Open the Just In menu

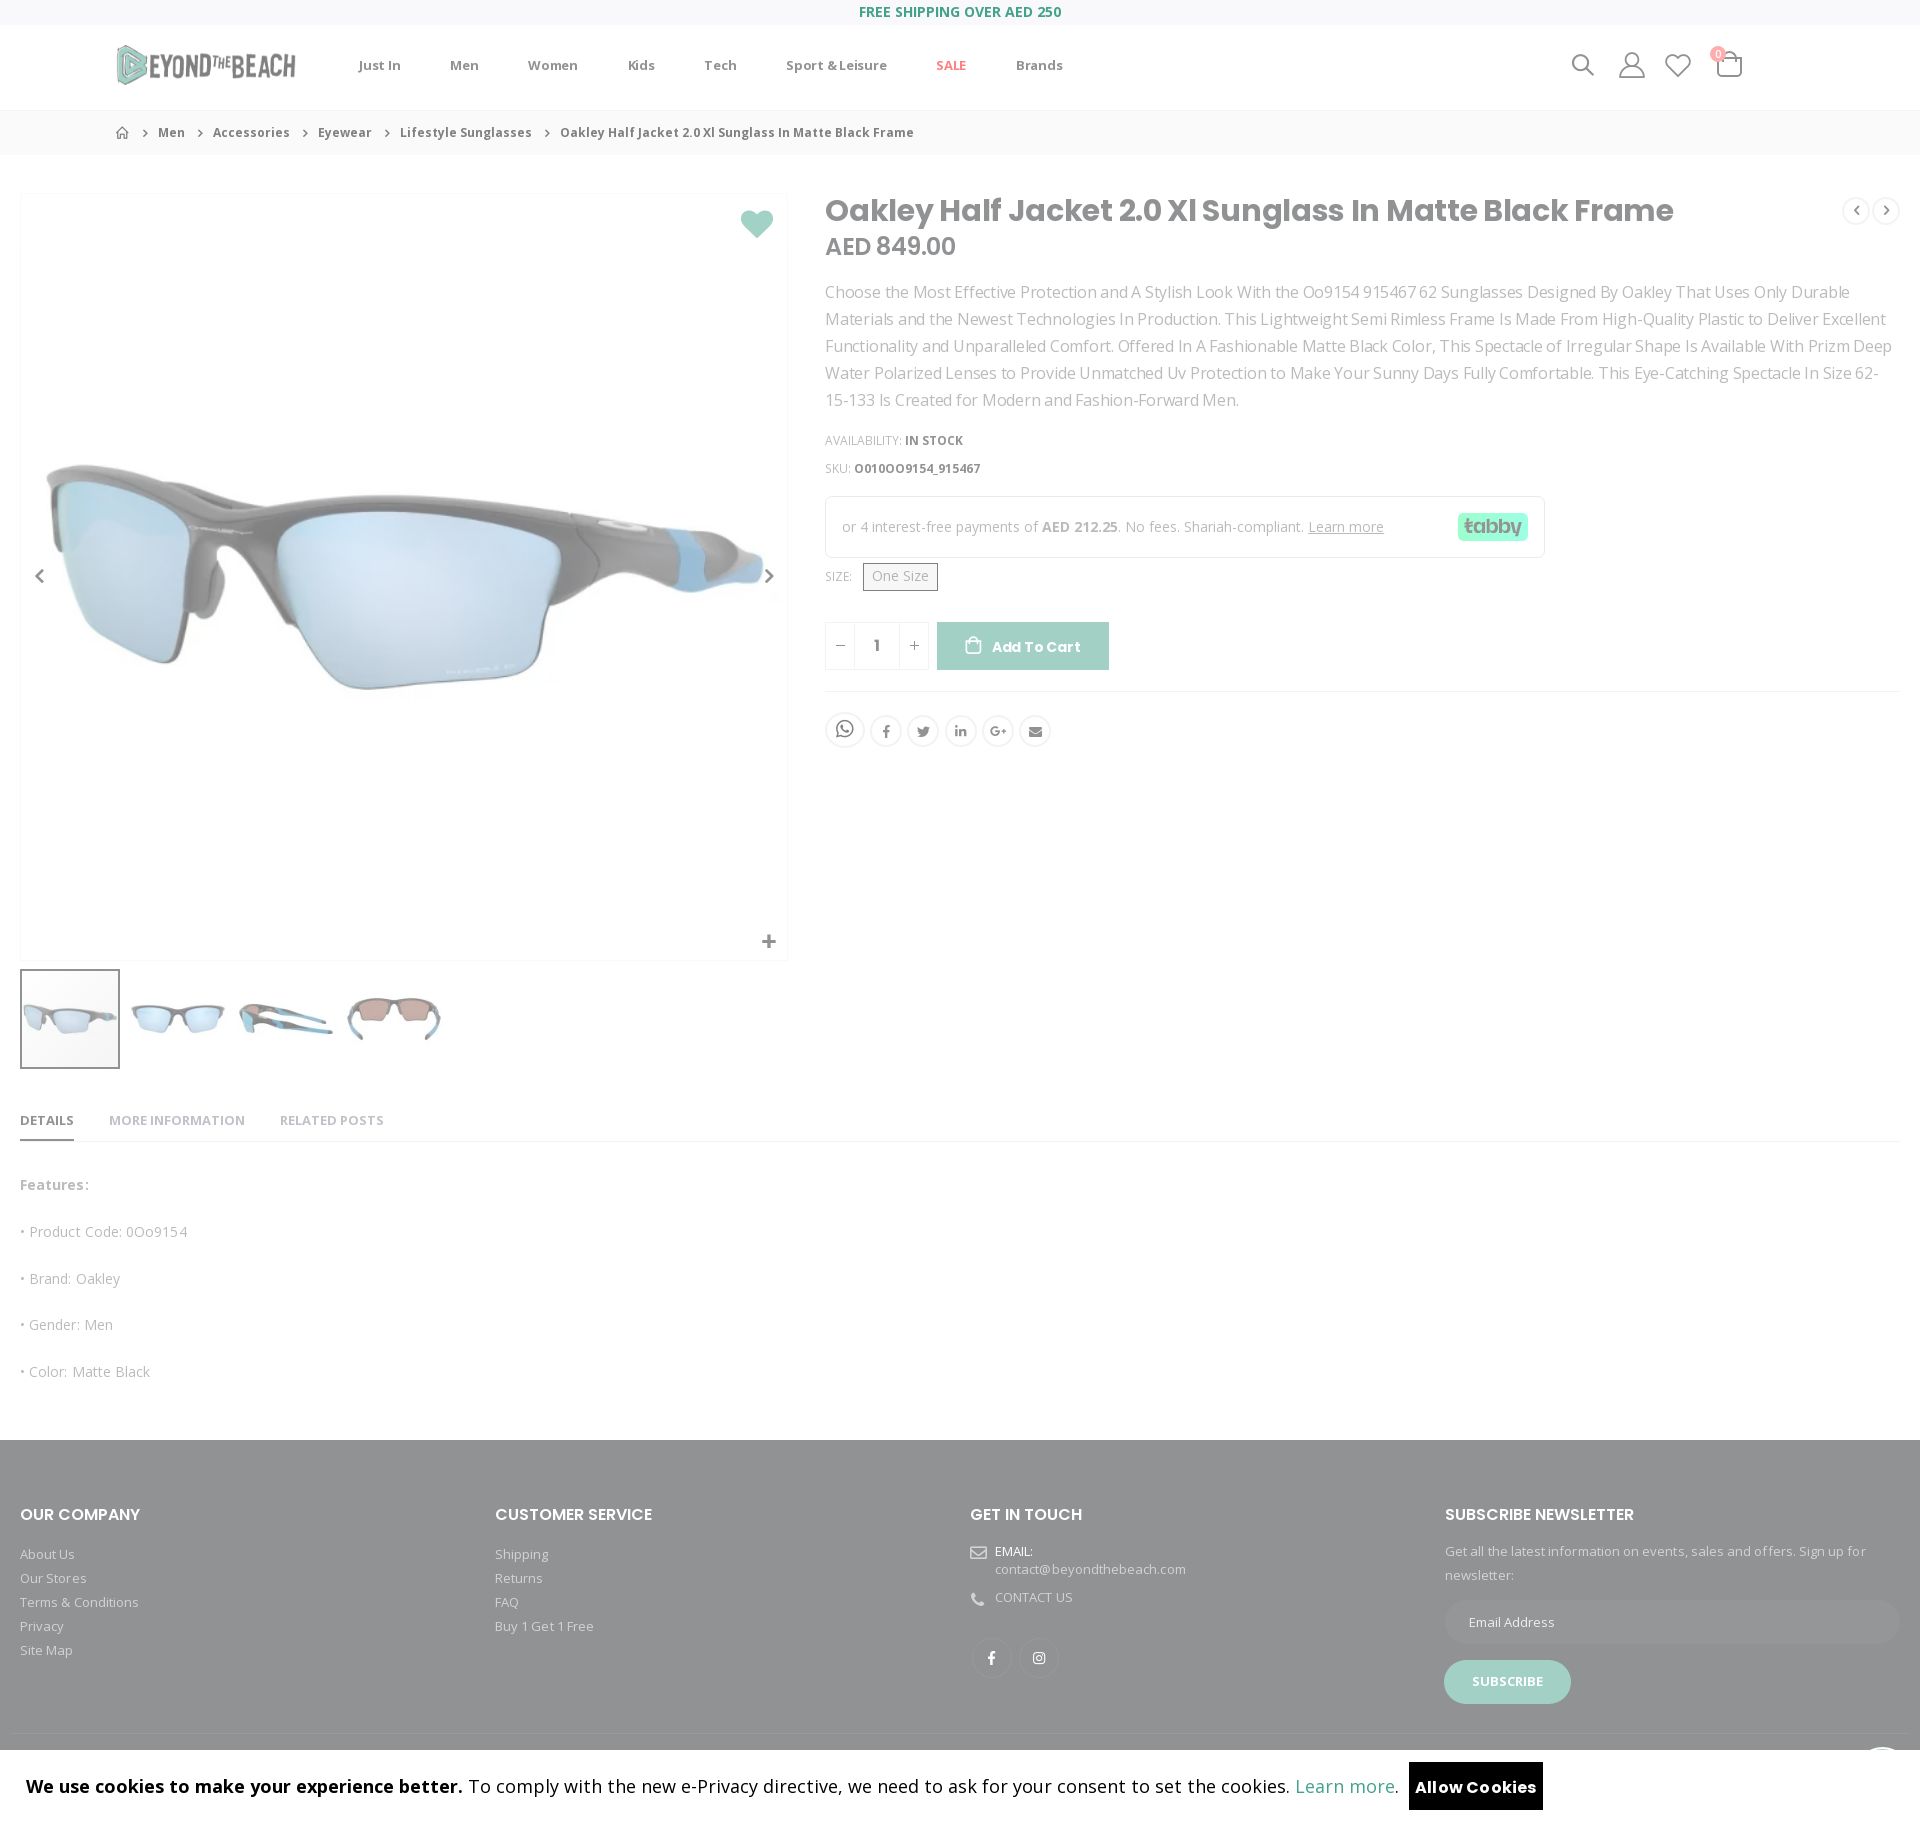(x=379, y=66)
